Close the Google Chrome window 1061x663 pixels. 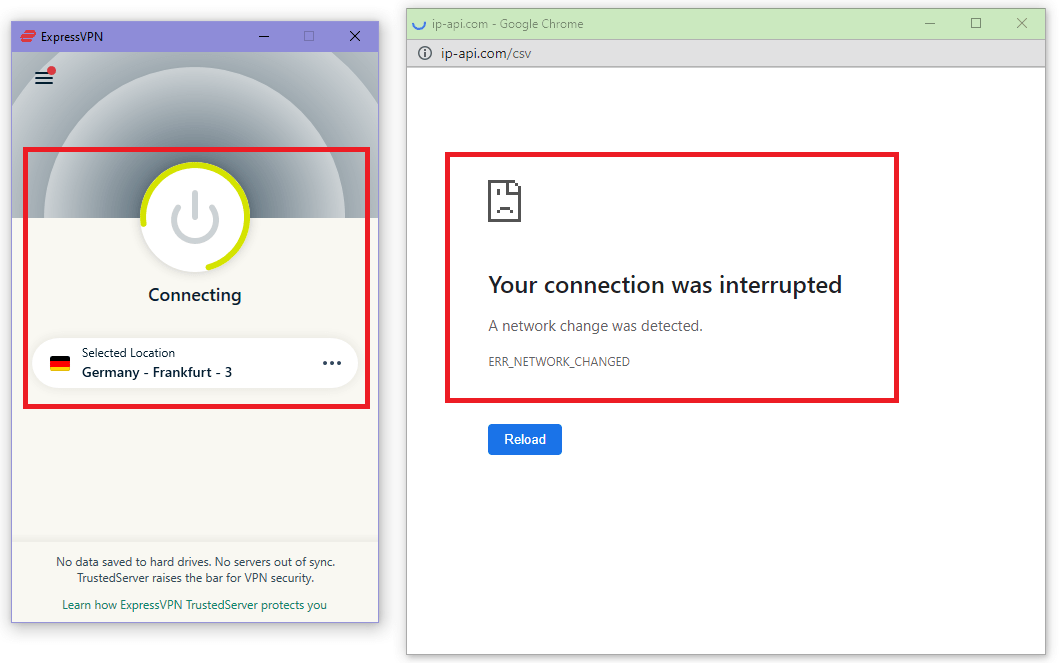tap(1022, 24)
